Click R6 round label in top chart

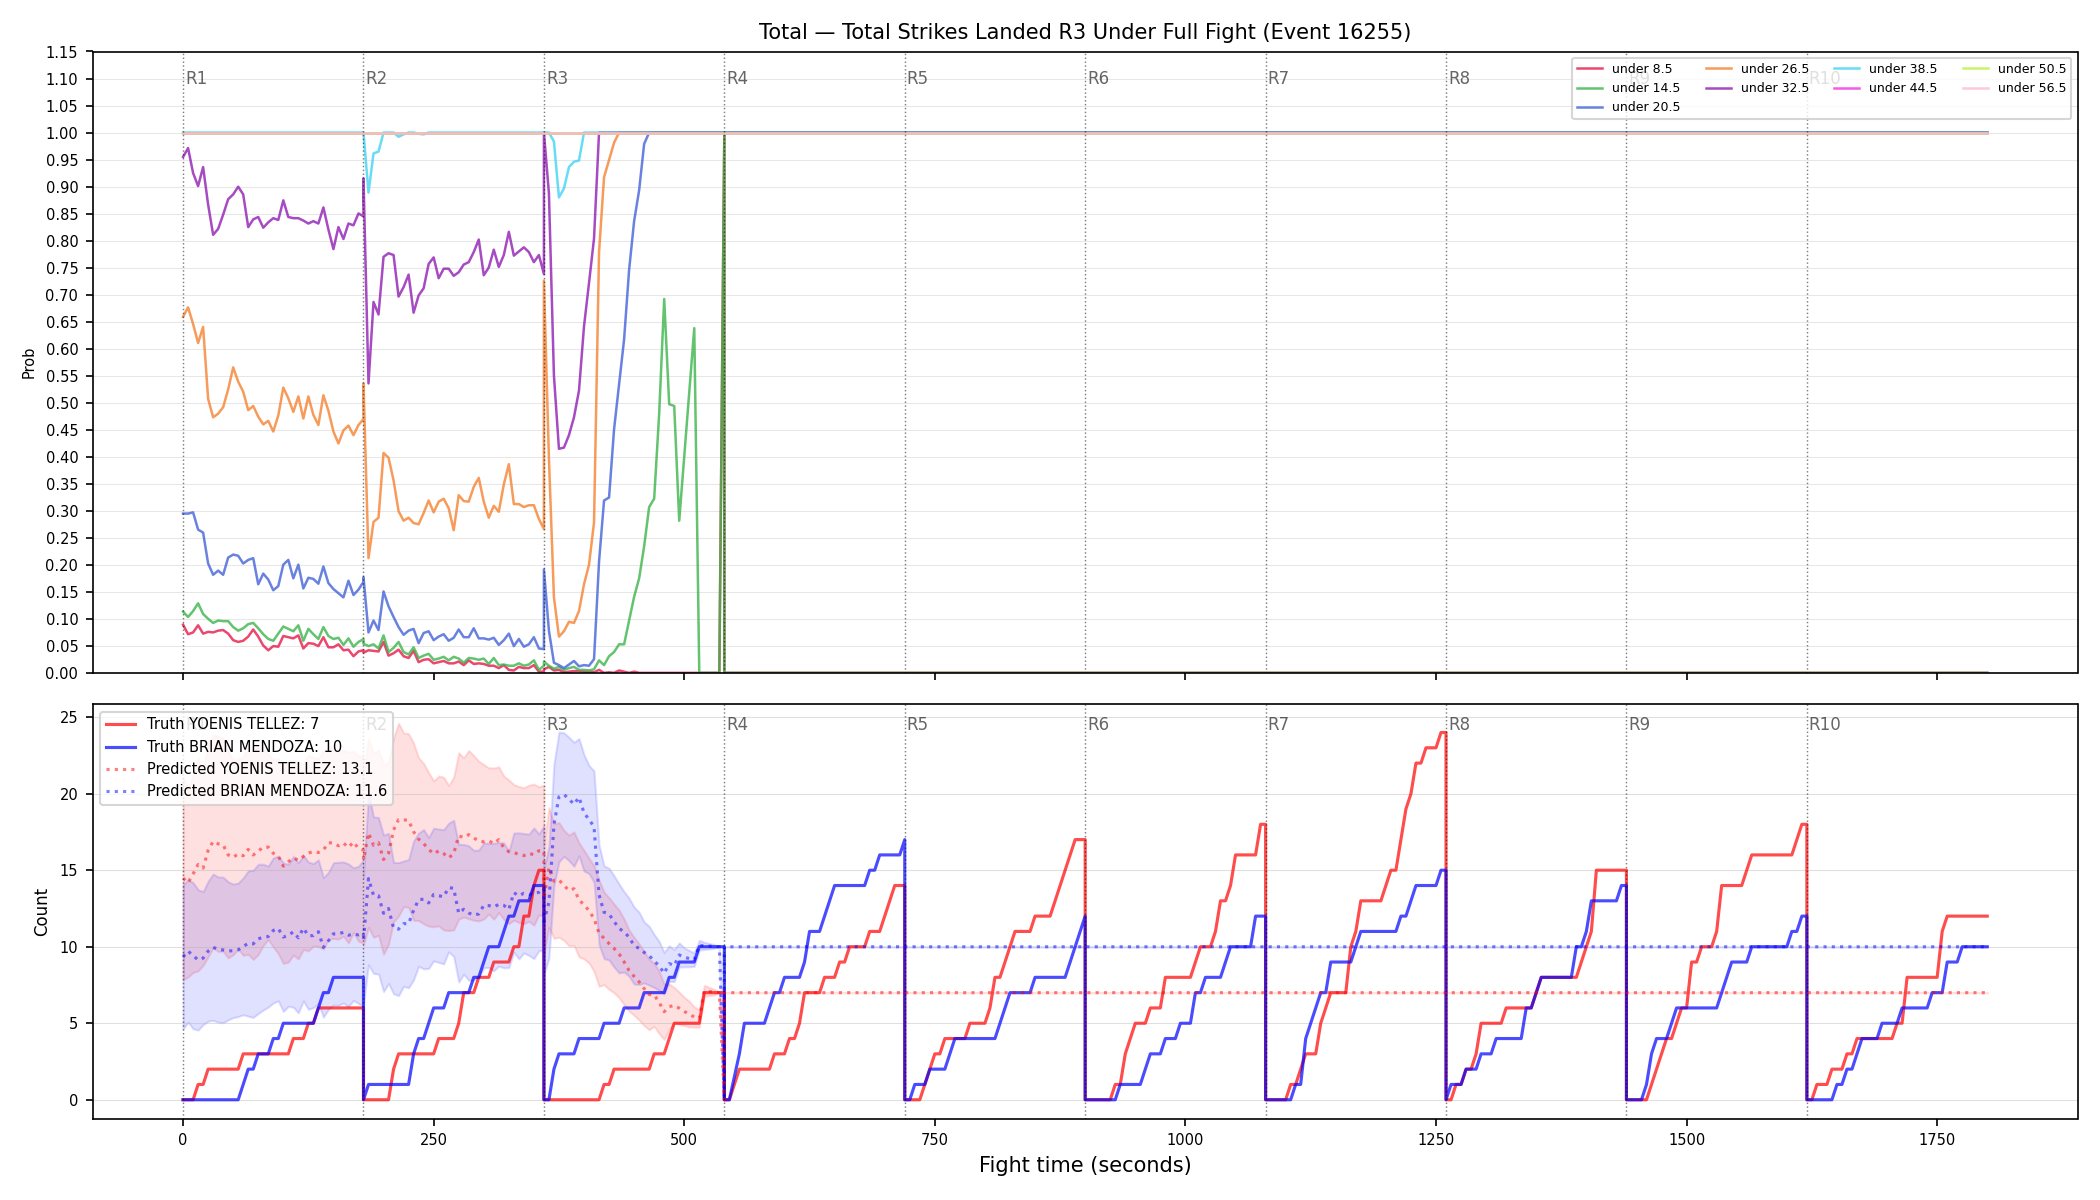pyautogui.click(x=1098, y=78)
